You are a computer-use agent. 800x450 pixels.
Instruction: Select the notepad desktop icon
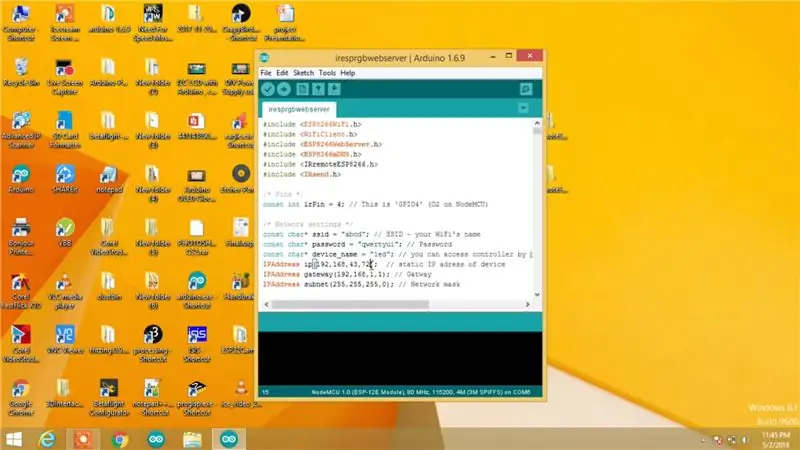[x=109, y=180]
